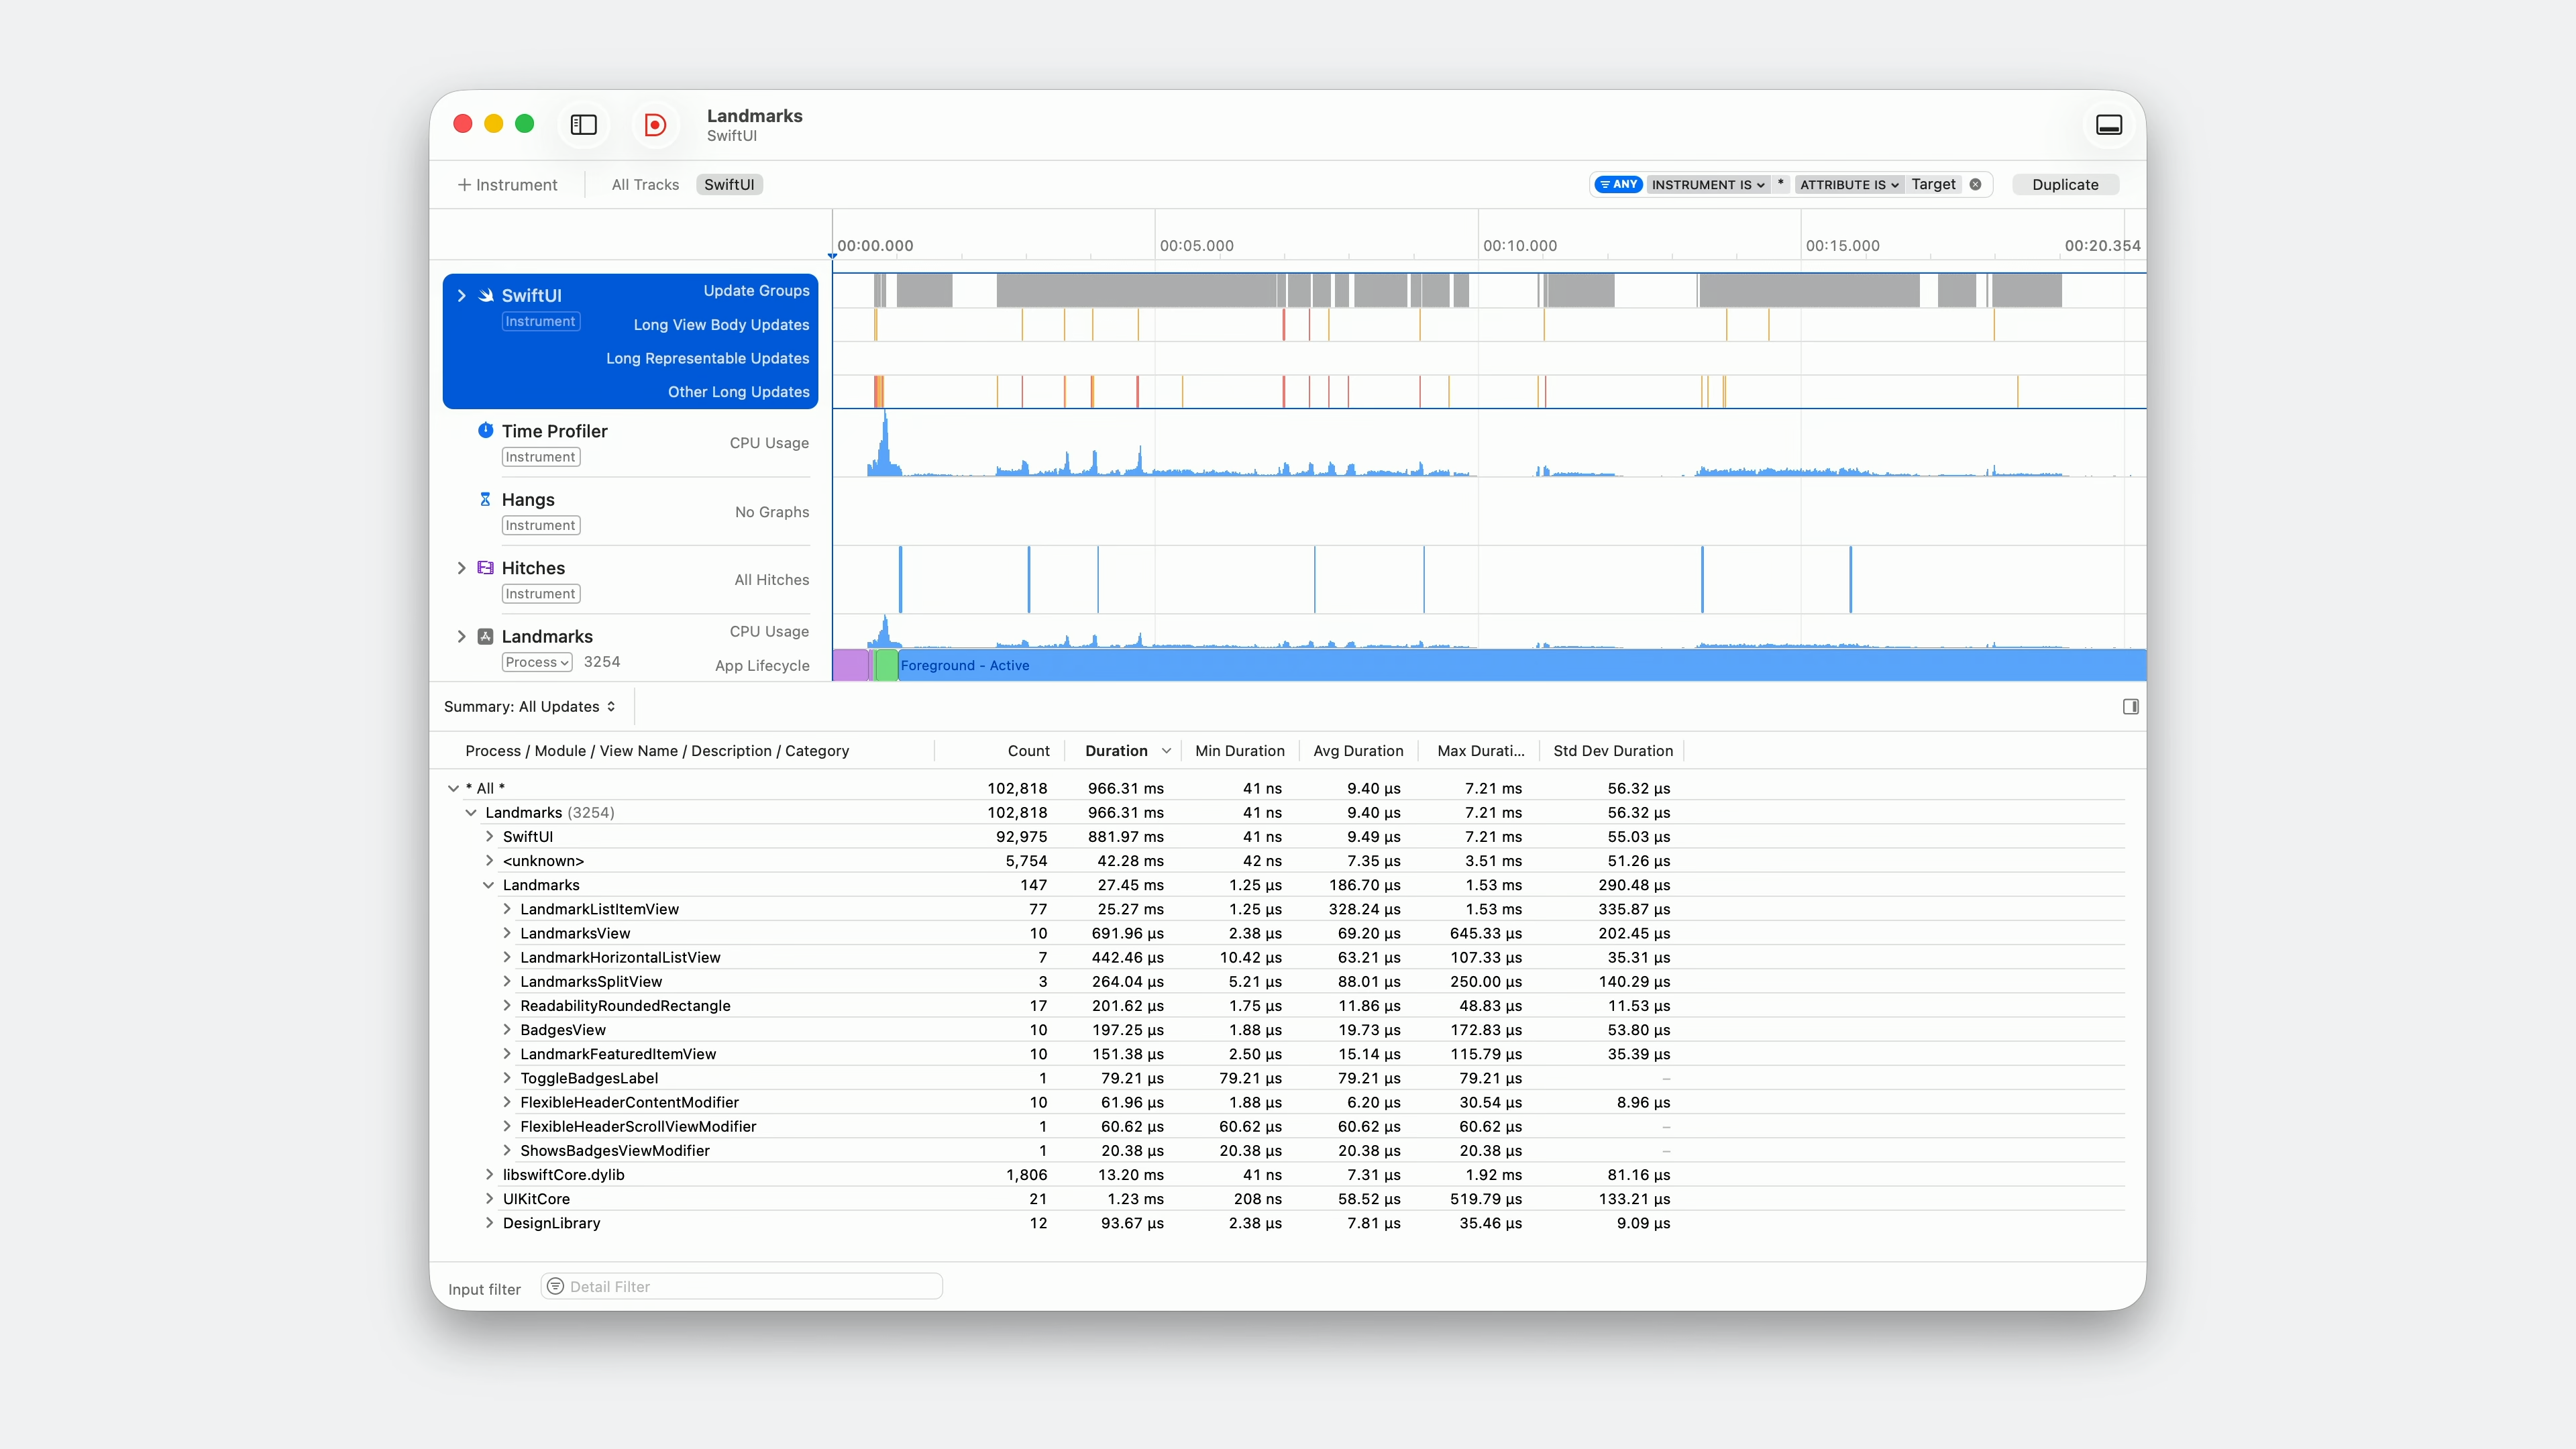
Task: Open the ATTRIBUTE IS filter dropdown
Action: click(x=1848, y=184)
